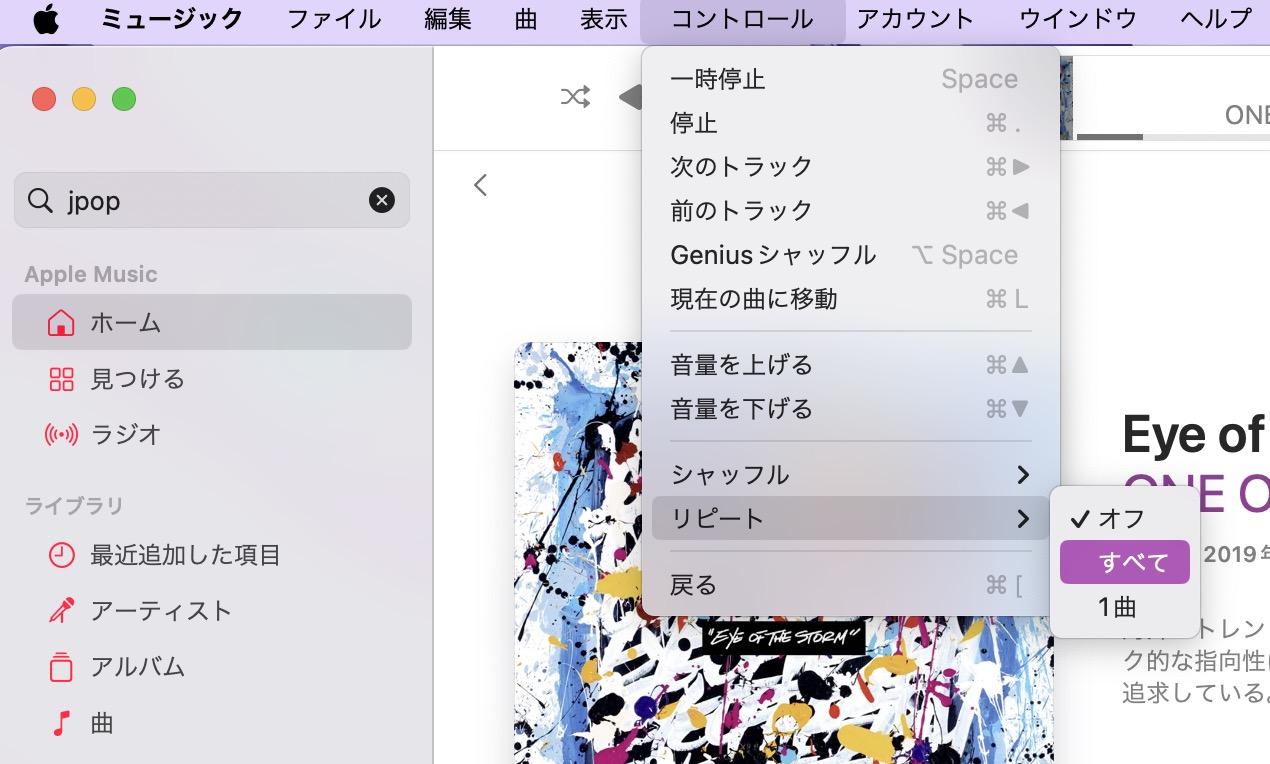Screen dimensions: 1270x764
Task: Set repeat to すべて
Action: [1125, 562]
